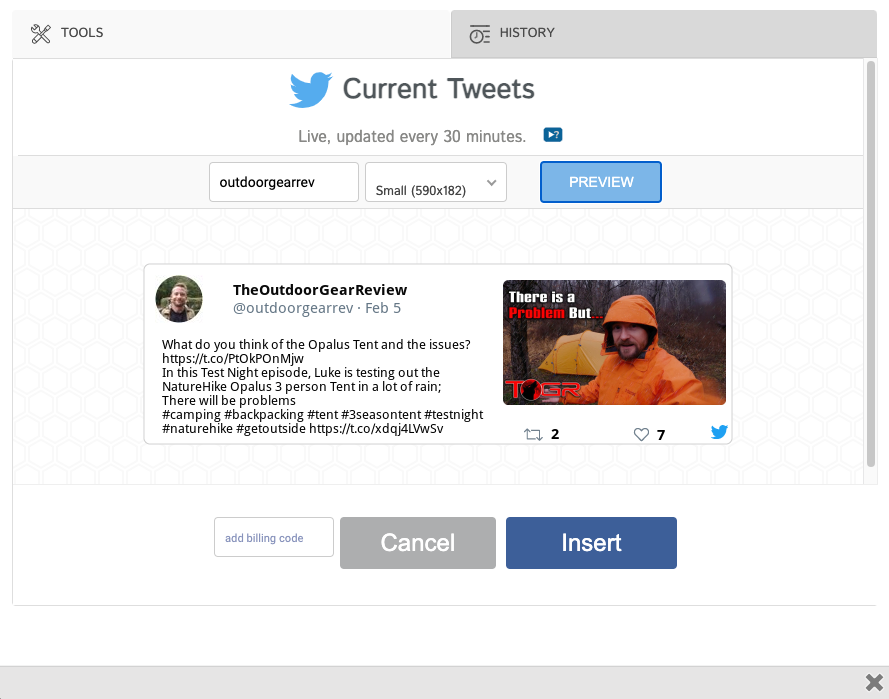Click the small Twitter bird in tweet card
889x699 pixels.
719,432
